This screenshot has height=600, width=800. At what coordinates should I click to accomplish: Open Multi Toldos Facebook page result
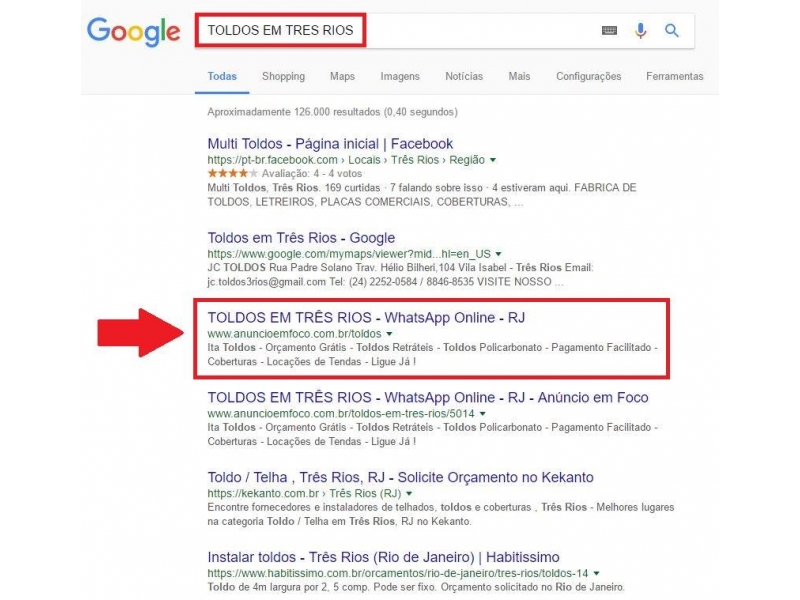click(330, 143)
